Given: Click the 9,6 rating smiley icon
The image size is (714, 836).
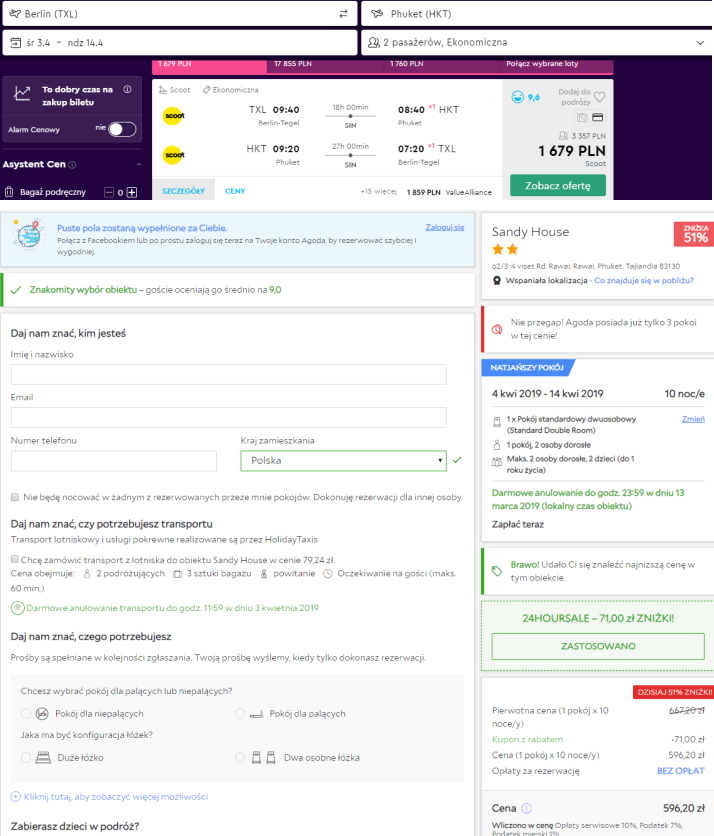Looking at the screenshot, I should pyautogui.click(x=517, y=97).
